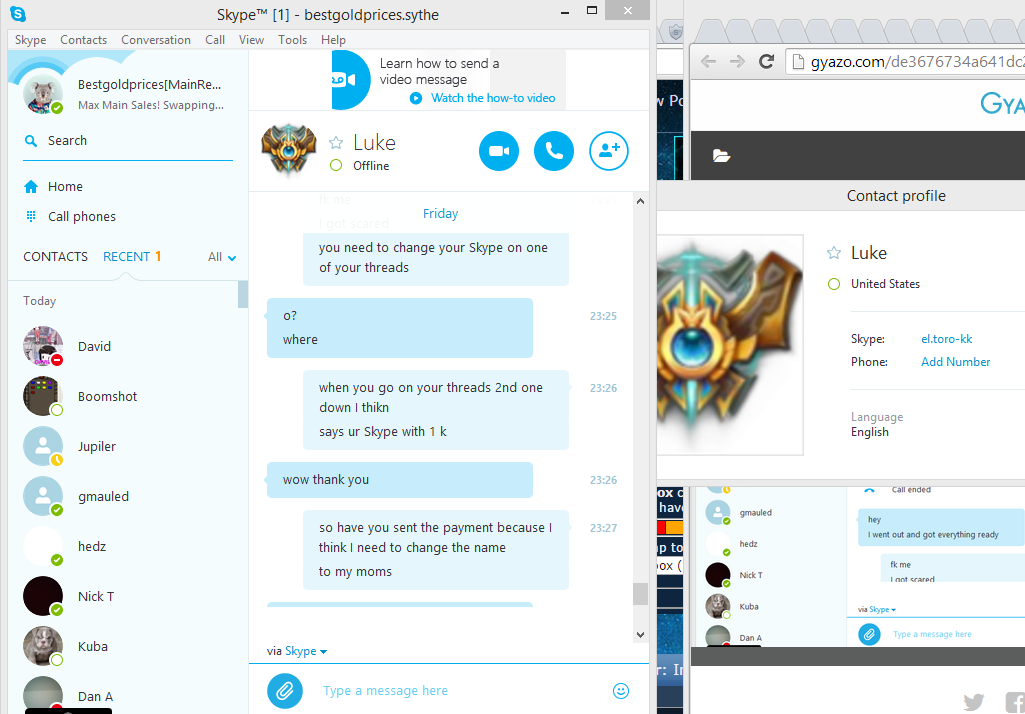Click Luke's large profile picture
The height and width of the screenshot is (714, 1025).
pyautogui.click(x=730, y=345)
